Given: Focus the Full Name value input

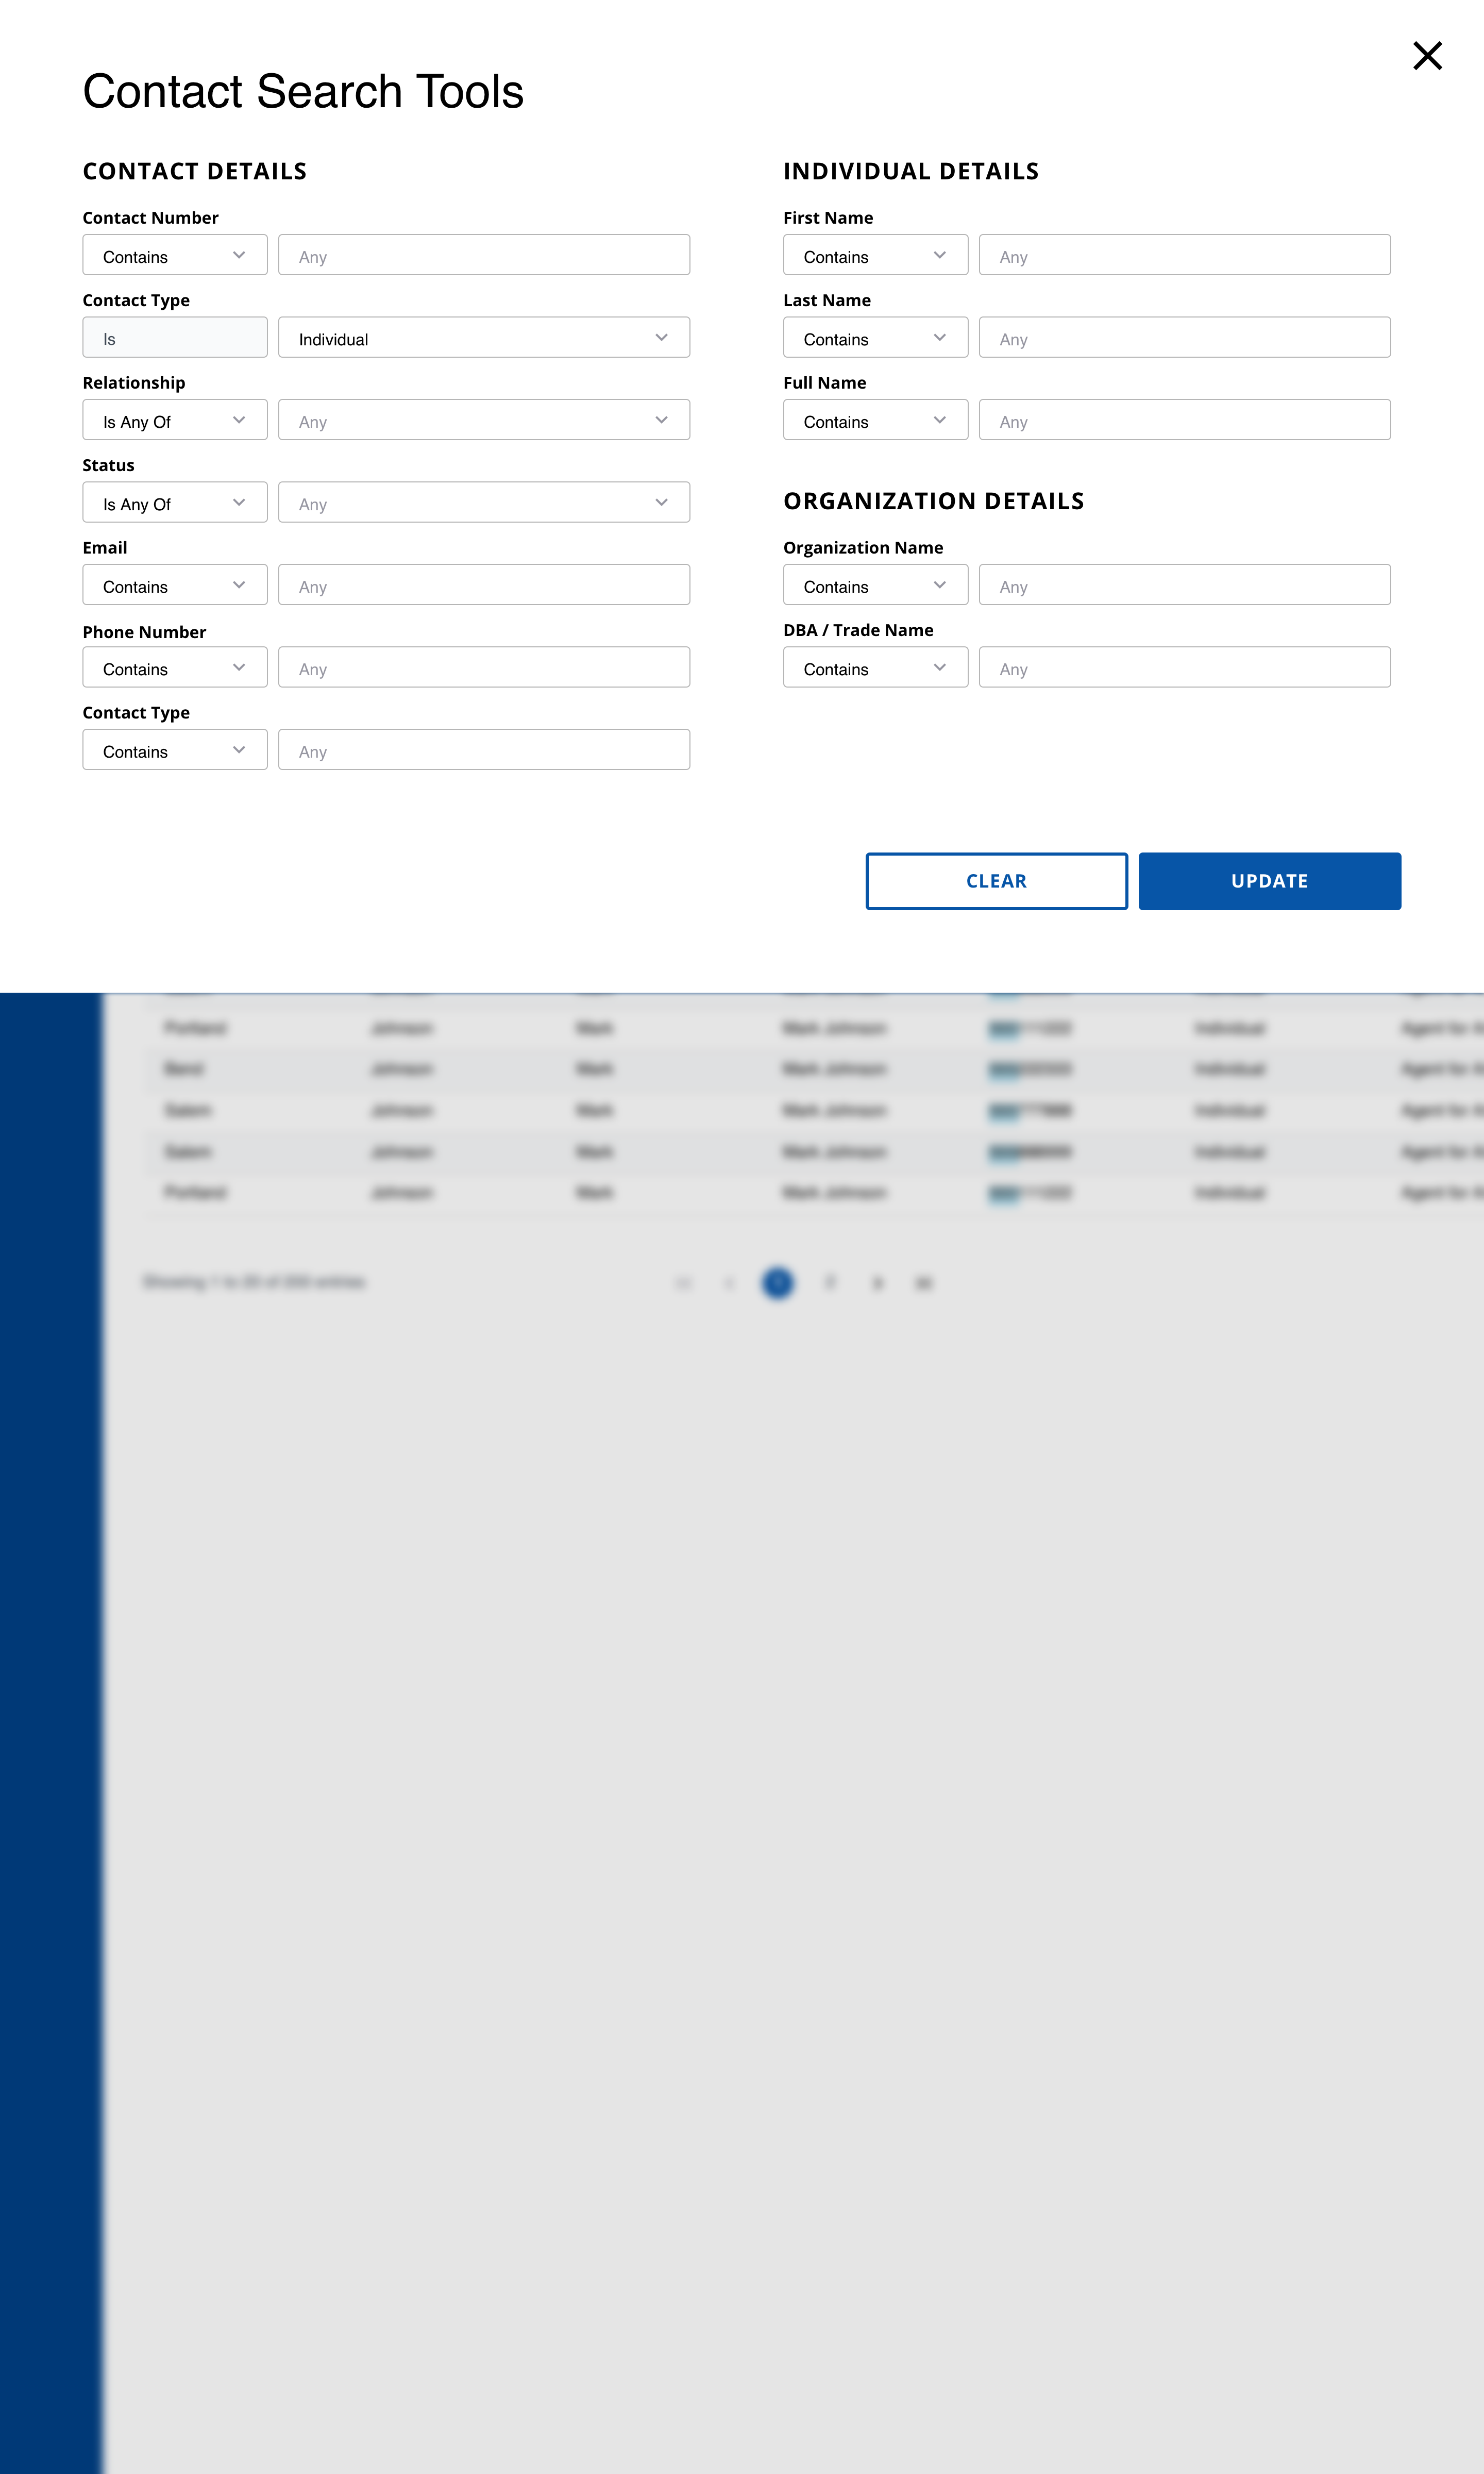Looking at the screenshot, I should point(1184,421).
